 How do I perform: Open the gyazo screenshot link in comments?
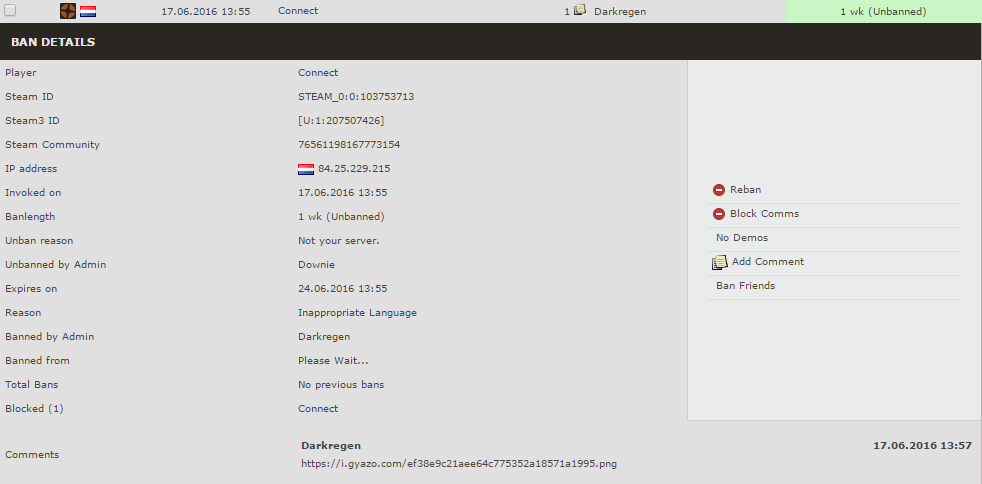[459, 464]
